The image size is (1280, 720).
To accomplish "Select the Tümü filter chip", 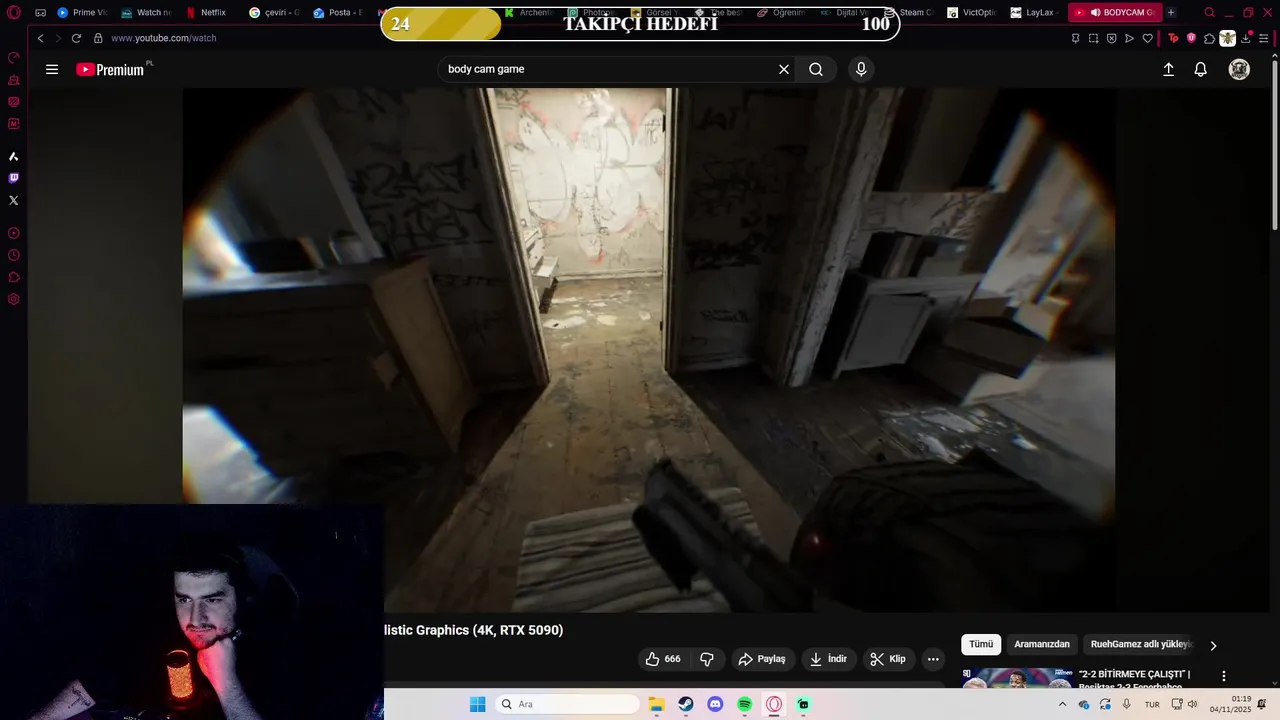I will click(x=981, y=645).
